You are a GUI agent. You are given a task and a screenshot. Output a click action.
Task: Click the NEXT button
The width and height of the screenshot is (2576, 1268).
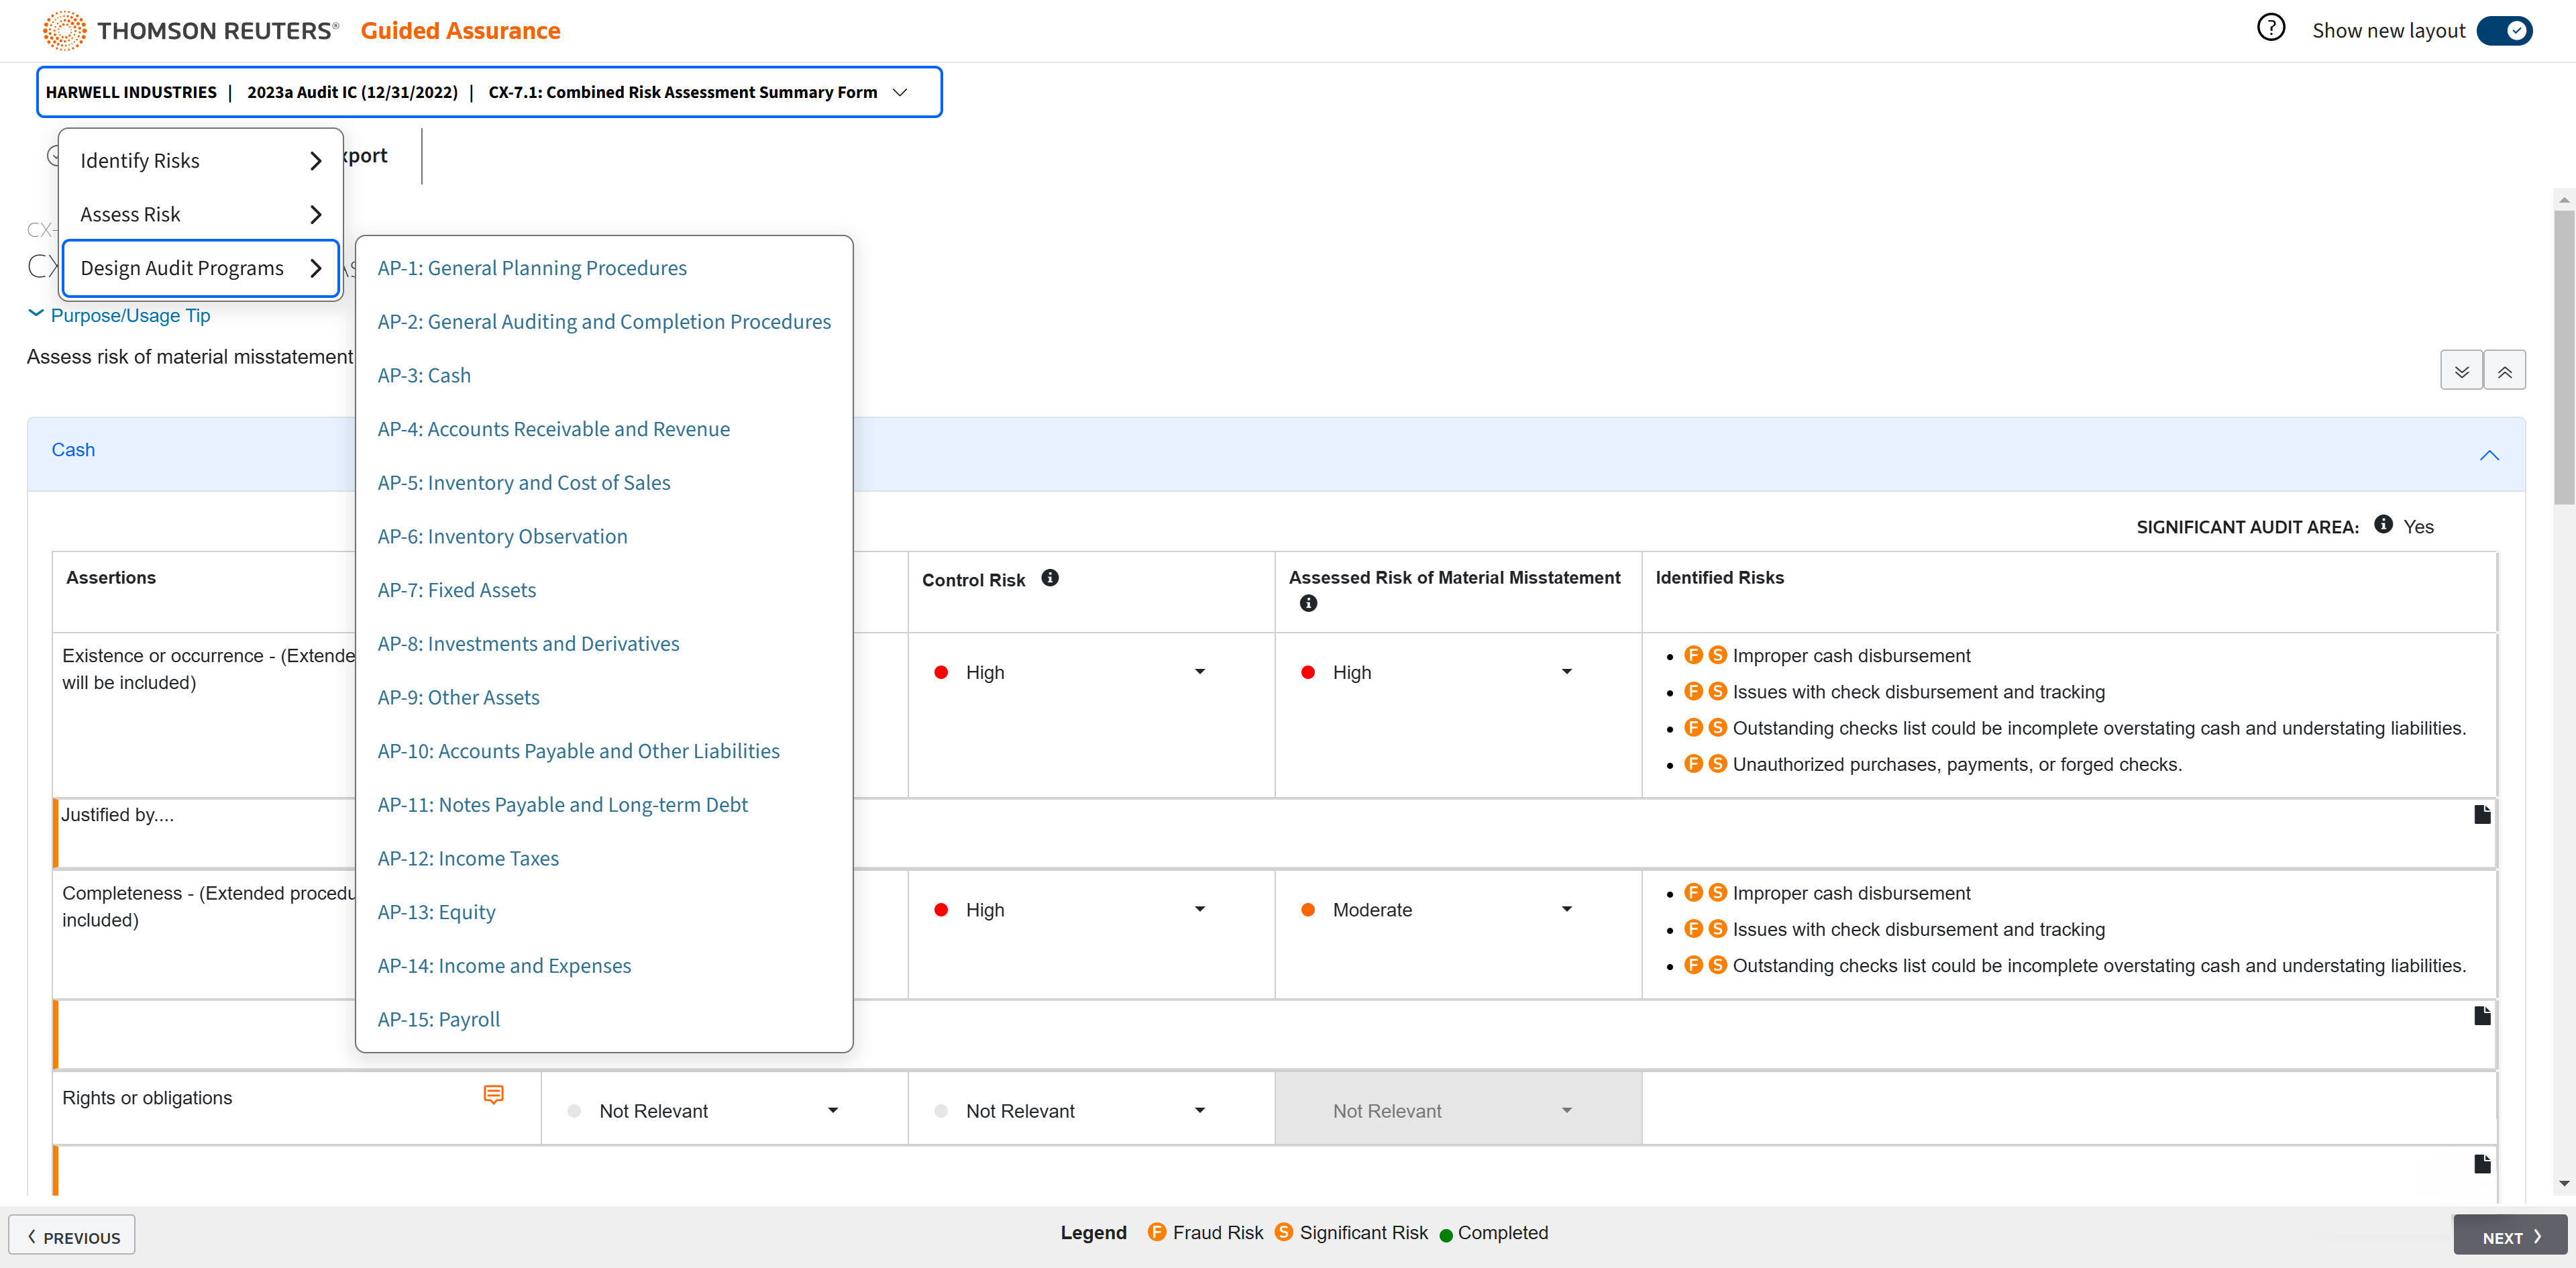coord(2509,1236)
